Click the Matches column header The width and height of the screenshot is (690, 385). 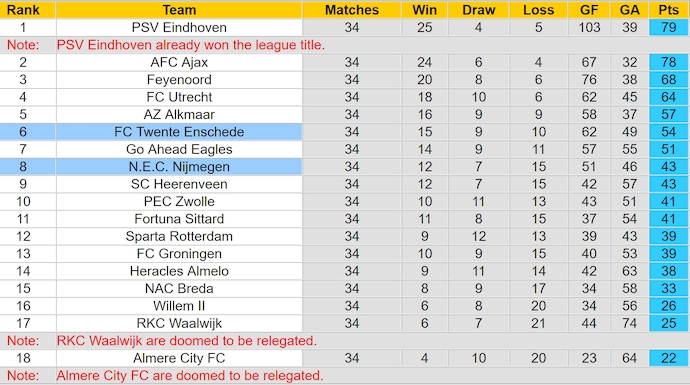click(352, 10)
